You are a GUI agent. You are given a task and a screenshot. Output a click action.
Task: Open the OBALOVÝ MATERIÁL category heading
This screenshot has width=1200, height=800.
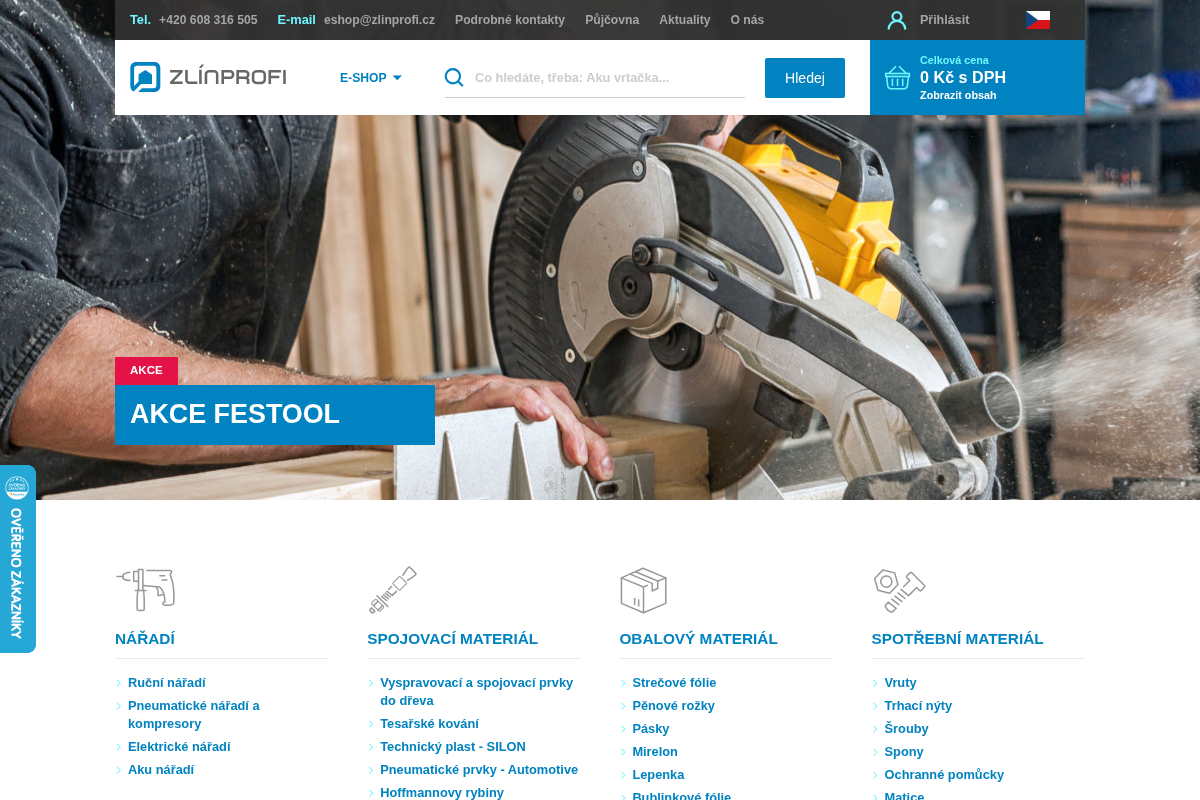698,639
